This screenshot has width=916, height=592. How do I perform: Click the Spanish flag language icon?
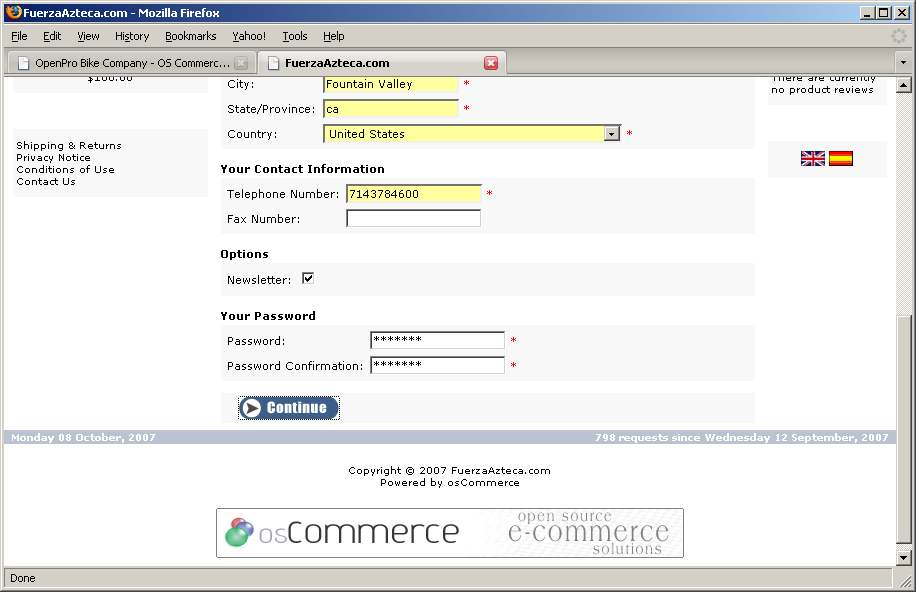click(841, 158)
